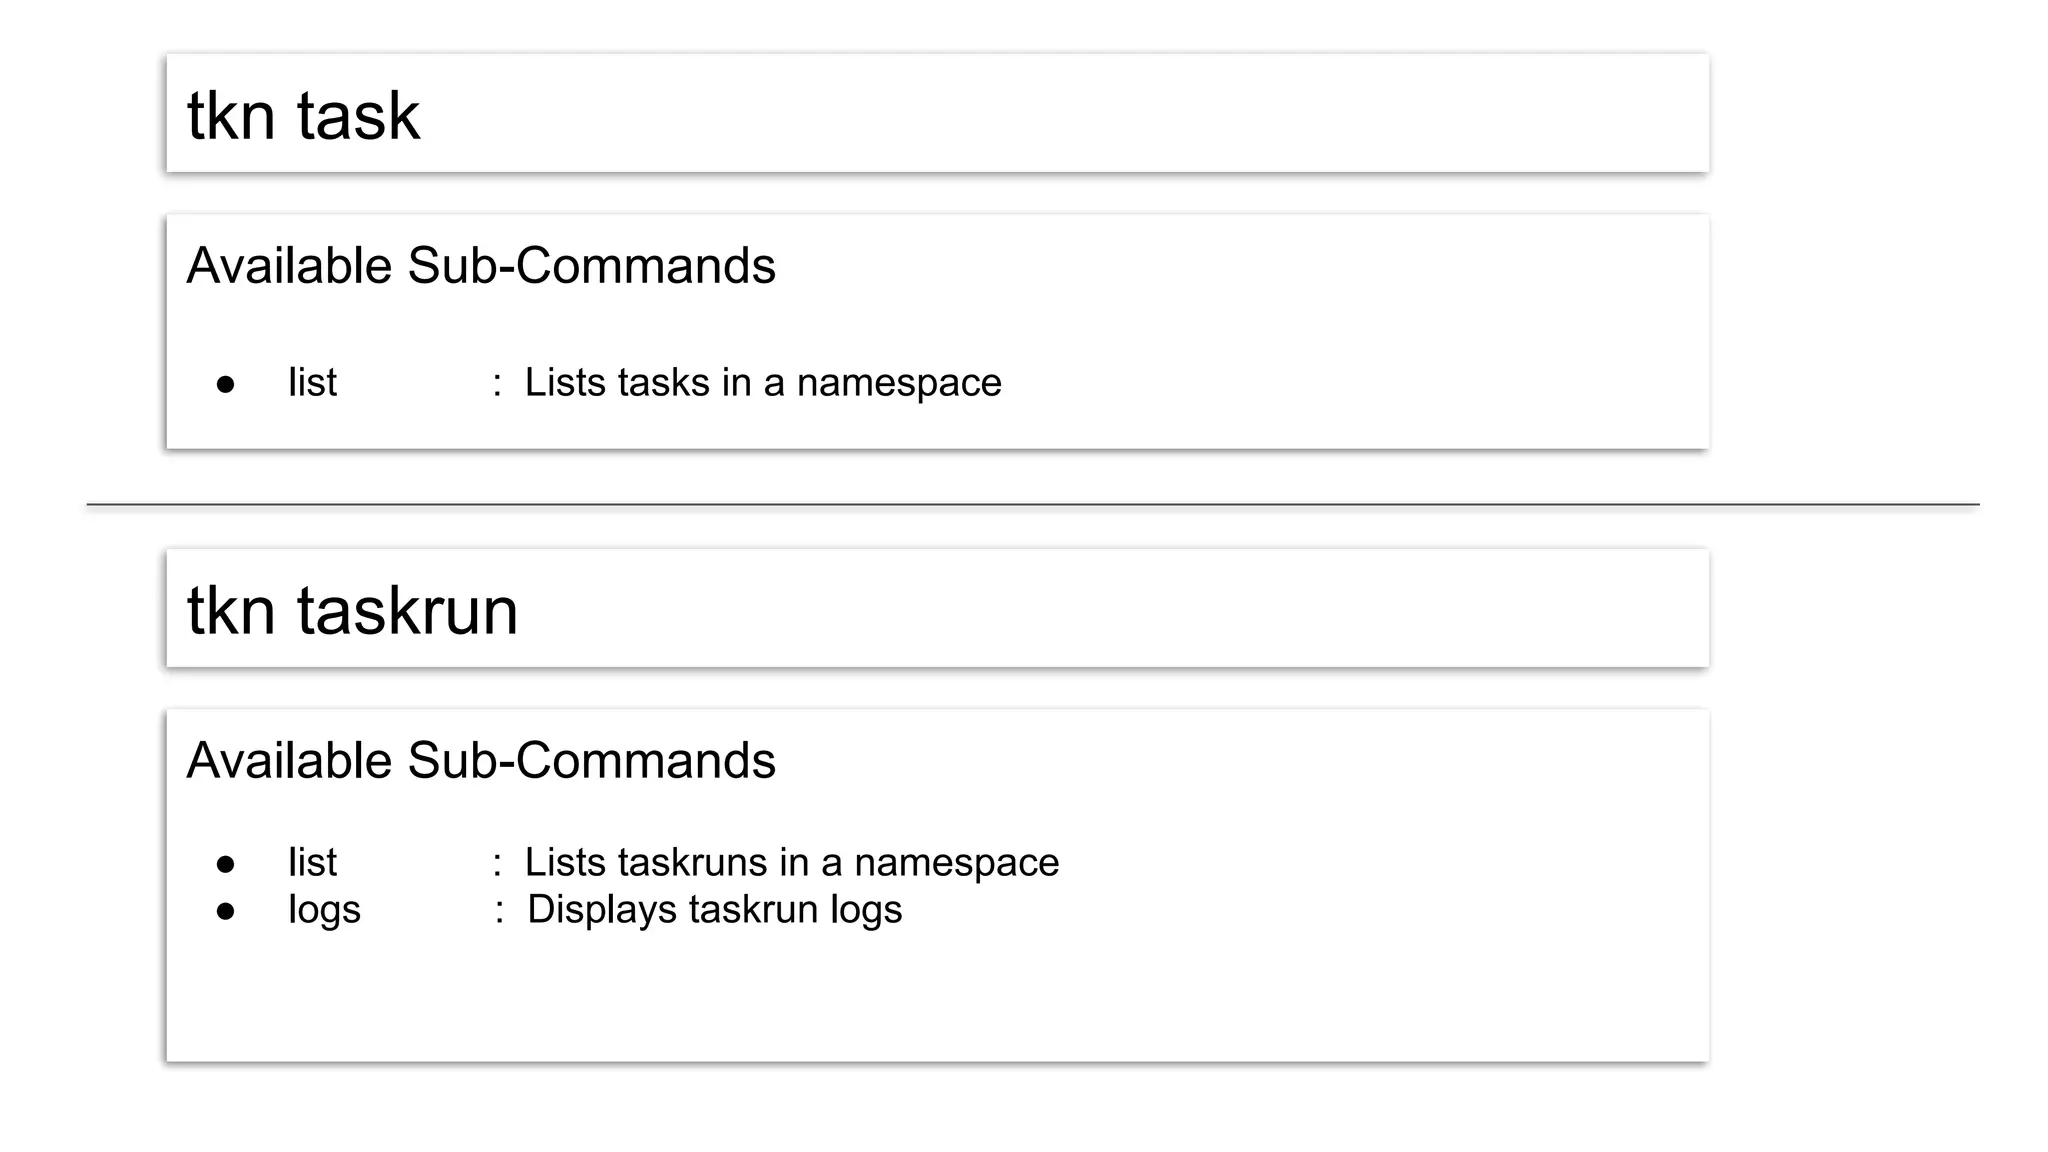The image size is (2048, 1152).
Task: Click the bullet point beside the logs entry
Action: [x=225, y=912]
